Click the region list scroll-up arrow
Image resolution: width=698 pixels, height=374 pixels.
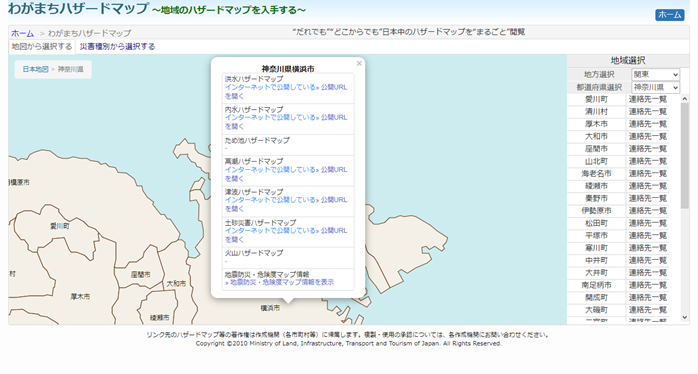coord(685,98)
